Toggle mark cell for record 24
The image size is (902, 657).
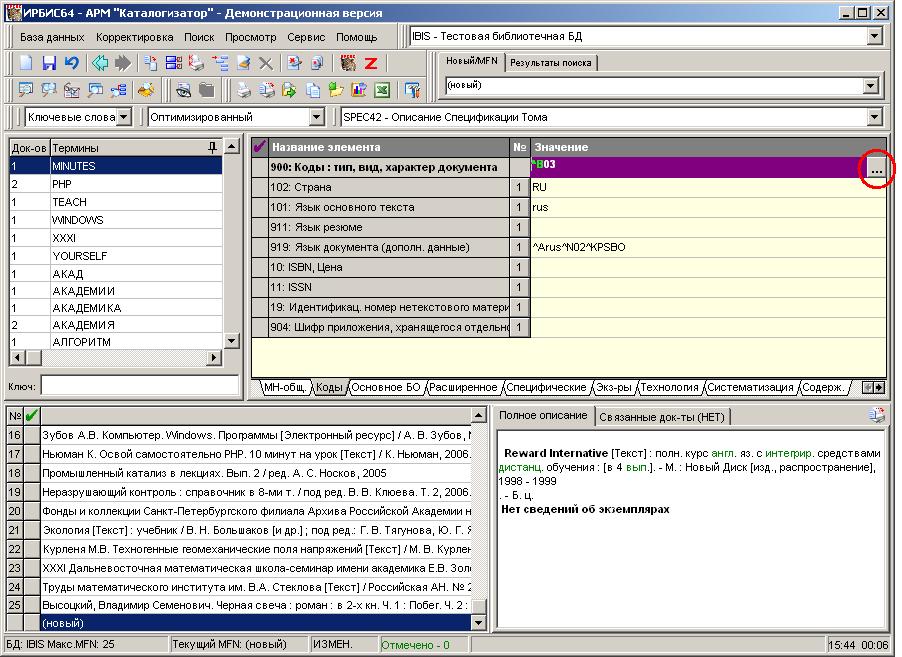31,586
